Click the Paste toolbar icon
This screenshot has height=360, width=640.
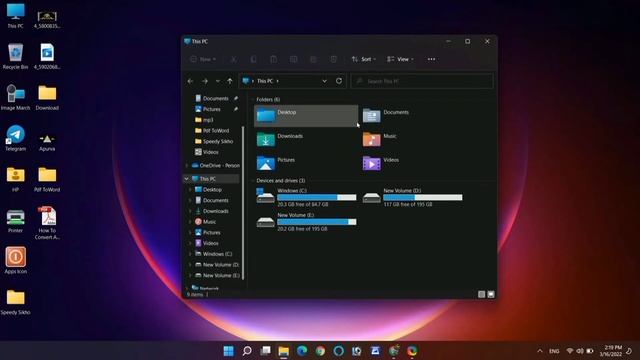(x=273, y=59)
